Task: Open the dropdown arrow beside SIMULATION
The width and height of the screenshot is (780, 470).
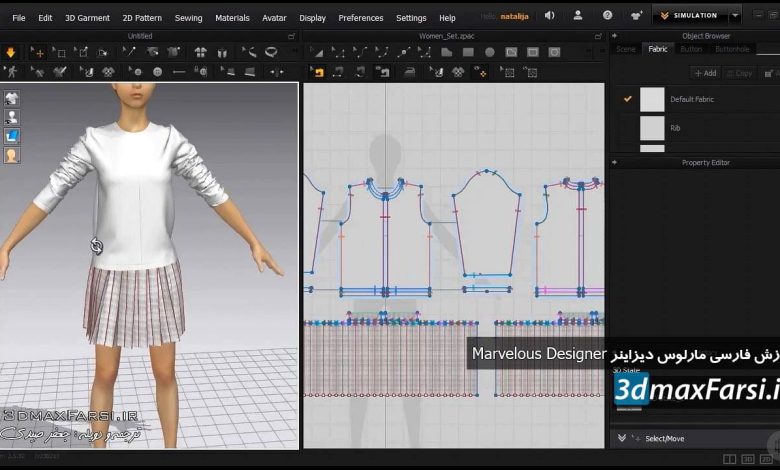Action: coord(735,16)
